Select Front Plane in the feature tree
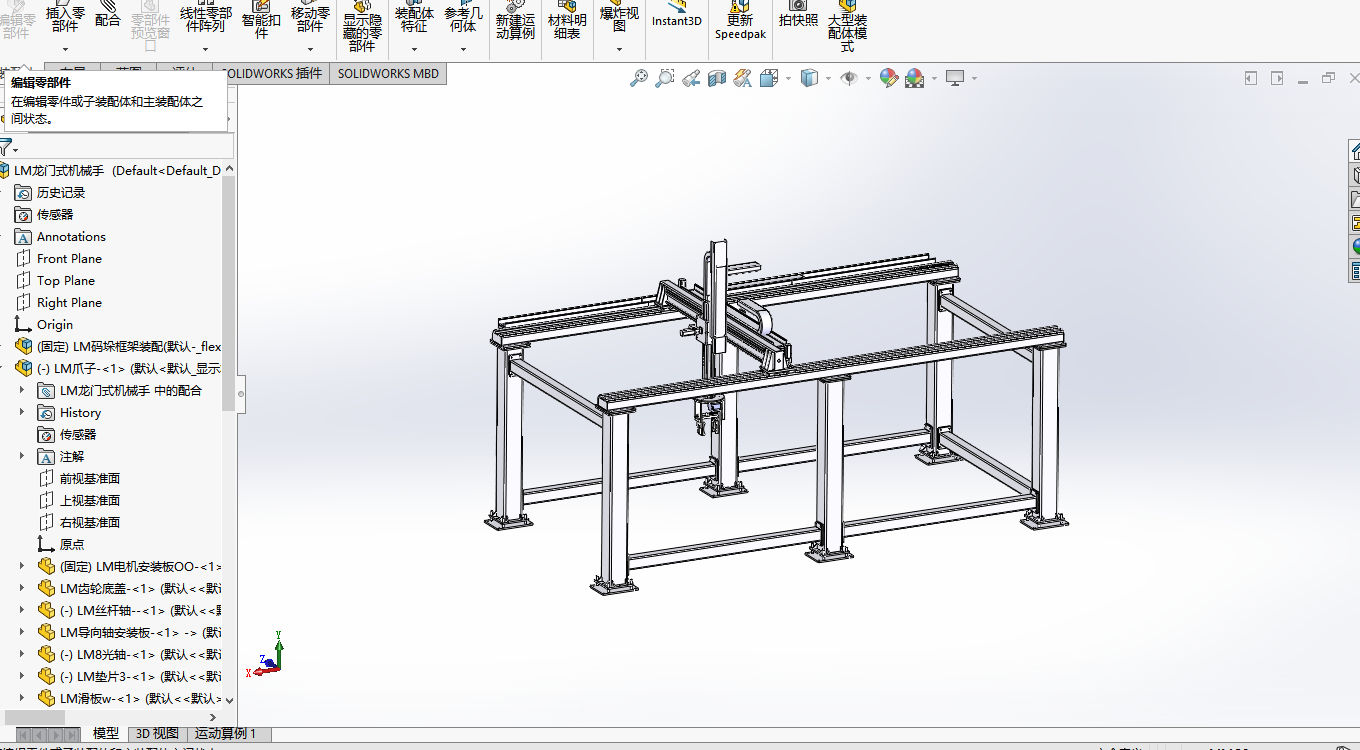The height and width of the screenshot is (750, 1360). click(x=69, y=258)
